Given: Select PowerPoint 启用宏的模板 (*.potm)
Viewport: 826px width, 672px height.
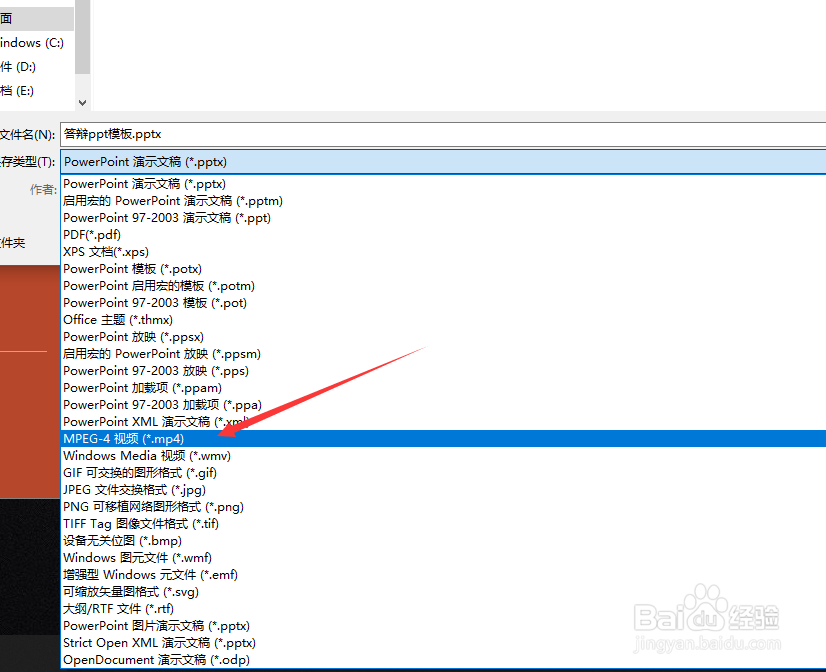Looking at the screenshot, I should [443, 286].
